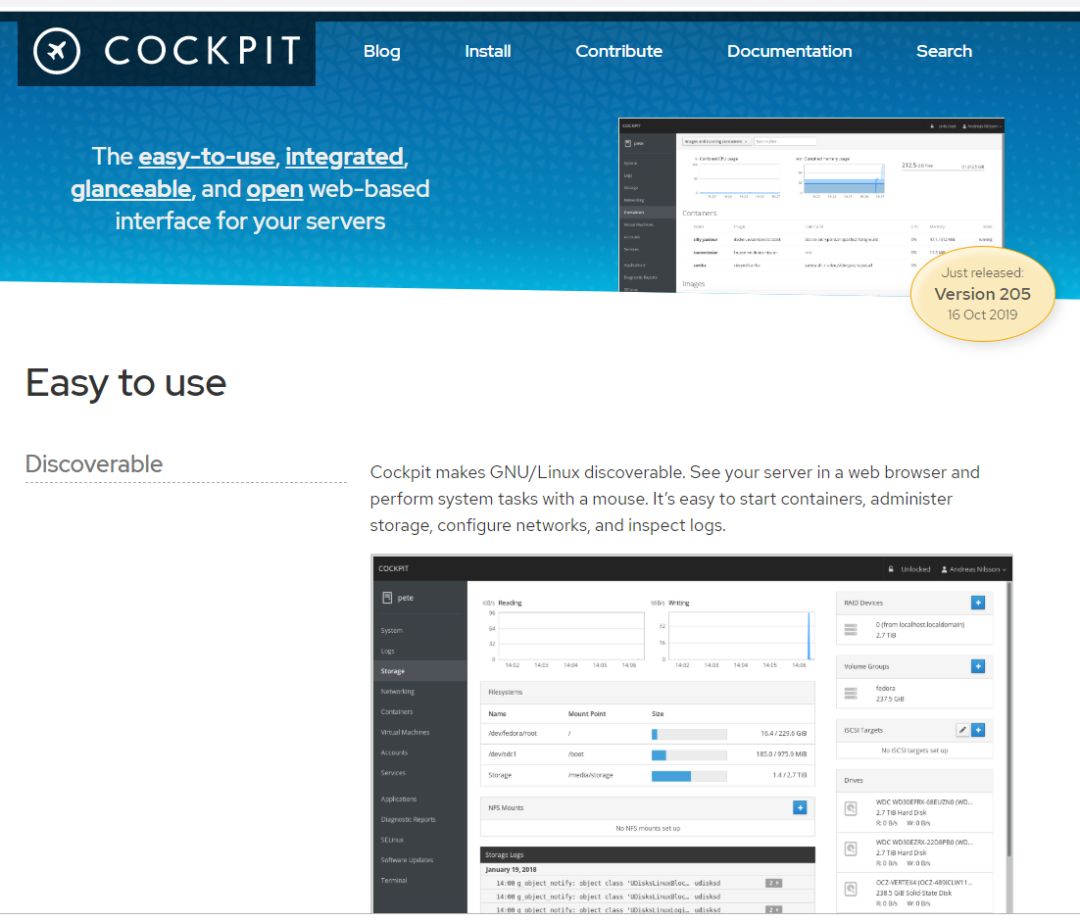Click the Cockpit airplane logo icon
This screenshot has height=921, width=1080.
[x=56, y=51]
